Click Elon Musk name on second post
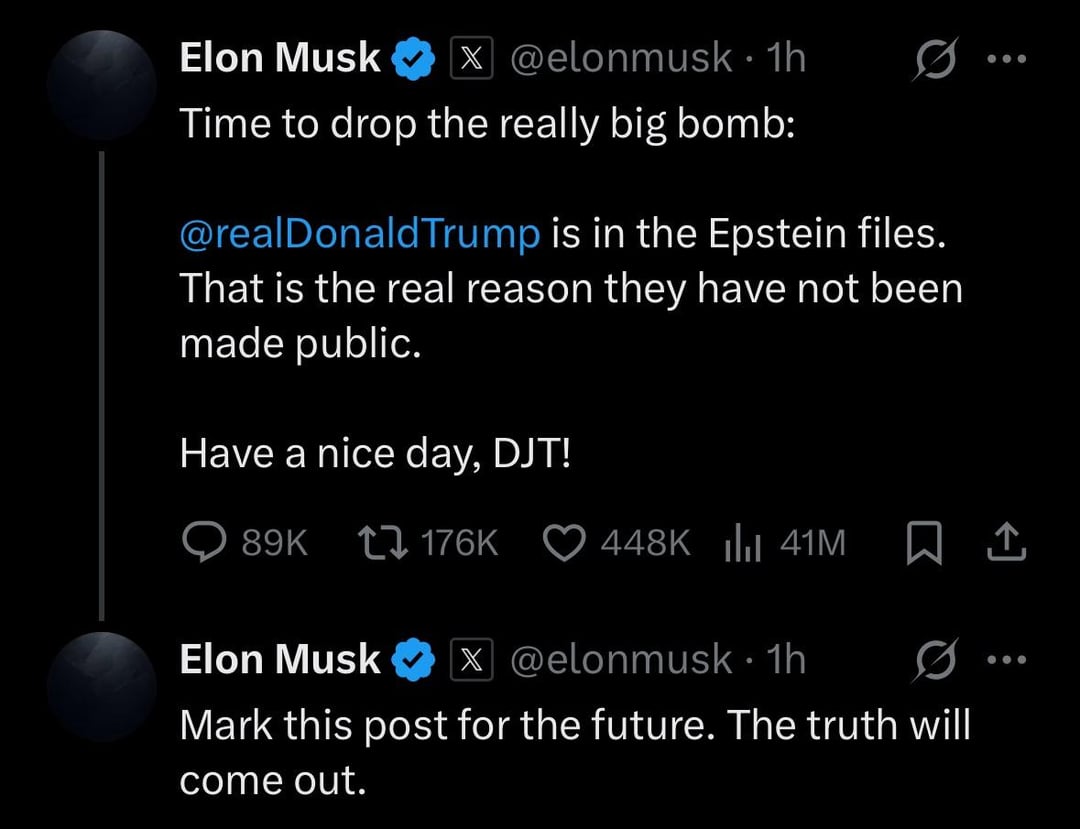The height and width of the screenshot is (829, 1080). [x=280, y=660]
